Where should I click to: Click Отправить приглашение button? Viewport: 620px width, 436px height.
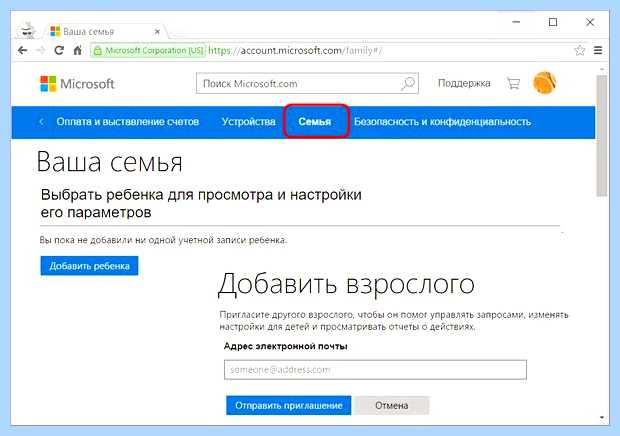click(x=289, y=405)
